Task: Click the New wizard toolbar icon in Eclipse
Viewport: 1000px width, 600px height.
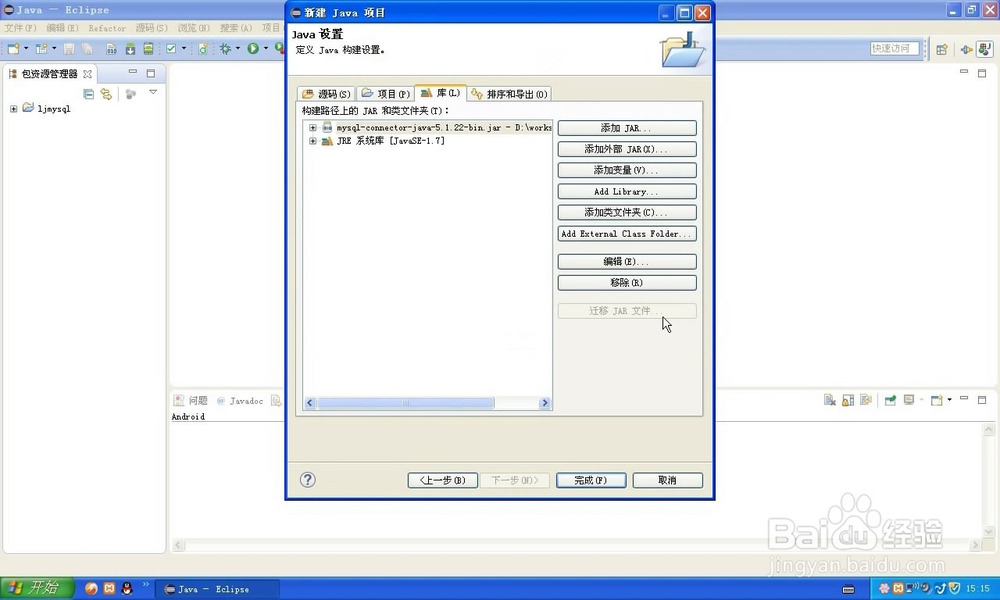Action: (x=13, y=48)
